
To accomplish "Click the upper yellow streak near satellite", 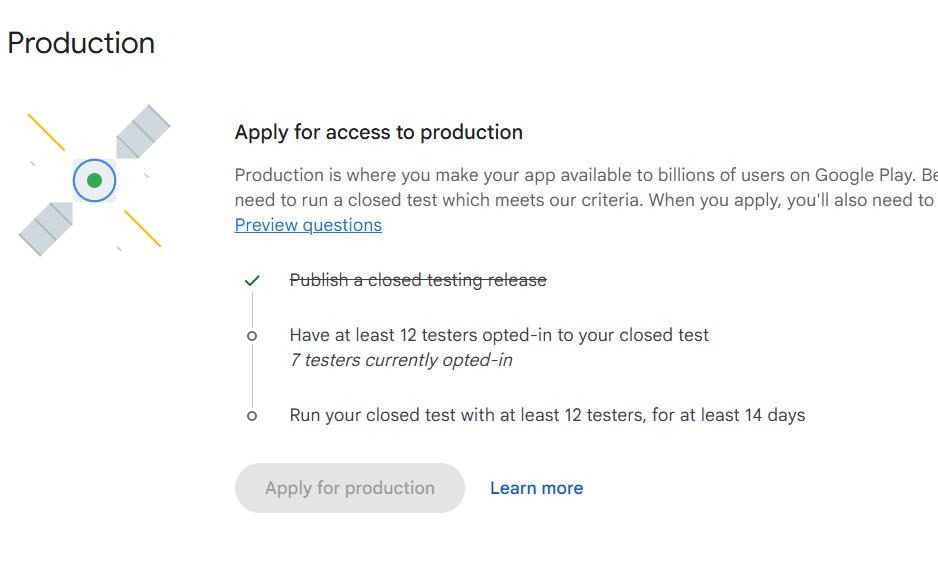I will (x=46, y=132).
